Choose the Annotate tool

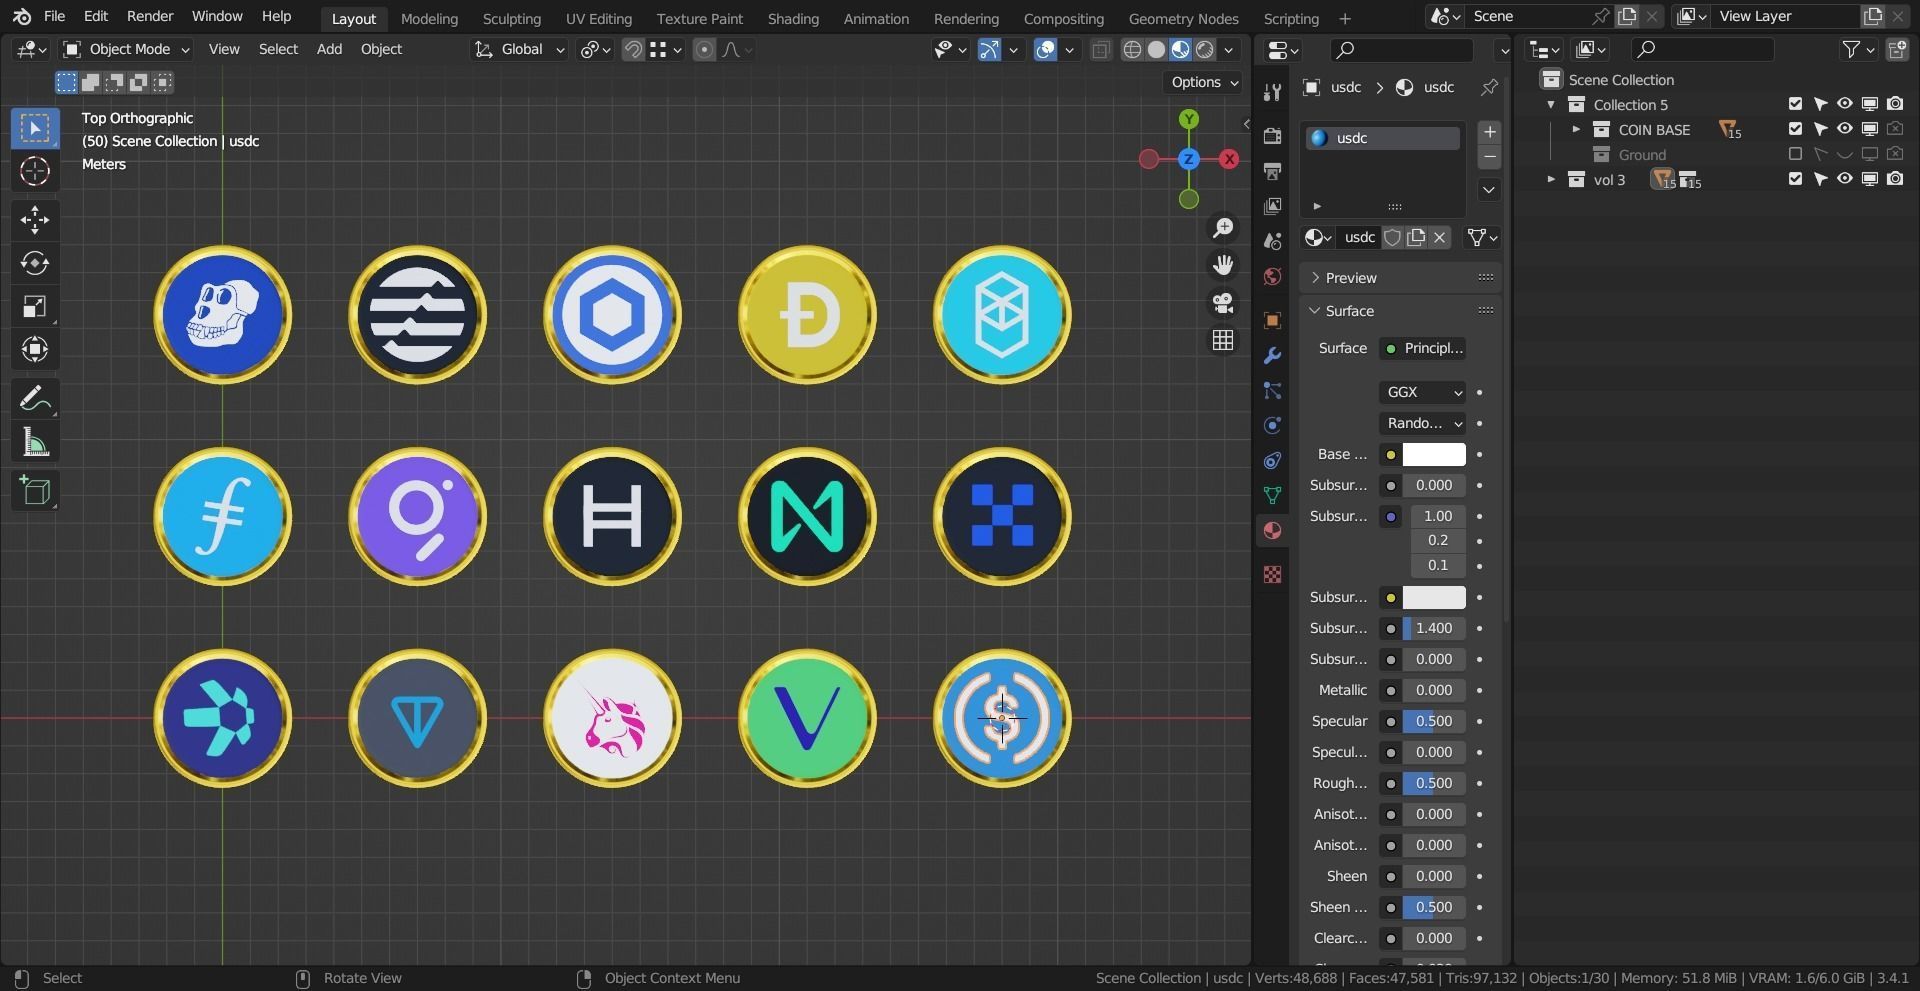pyautogui.click(x=35, y=399)
